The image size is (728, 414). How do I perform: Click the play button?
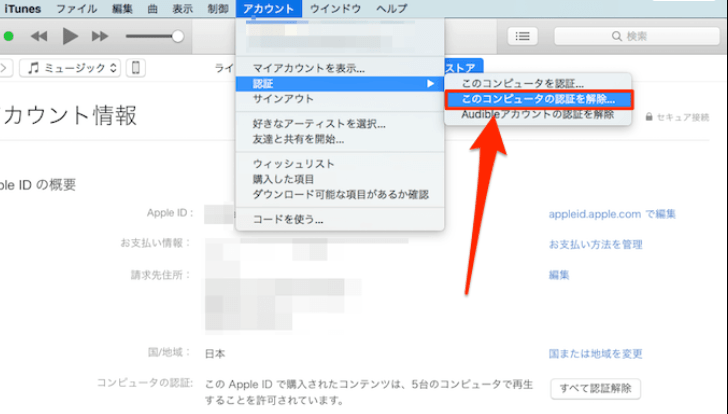pyautogui.click(x=71, y=36)
